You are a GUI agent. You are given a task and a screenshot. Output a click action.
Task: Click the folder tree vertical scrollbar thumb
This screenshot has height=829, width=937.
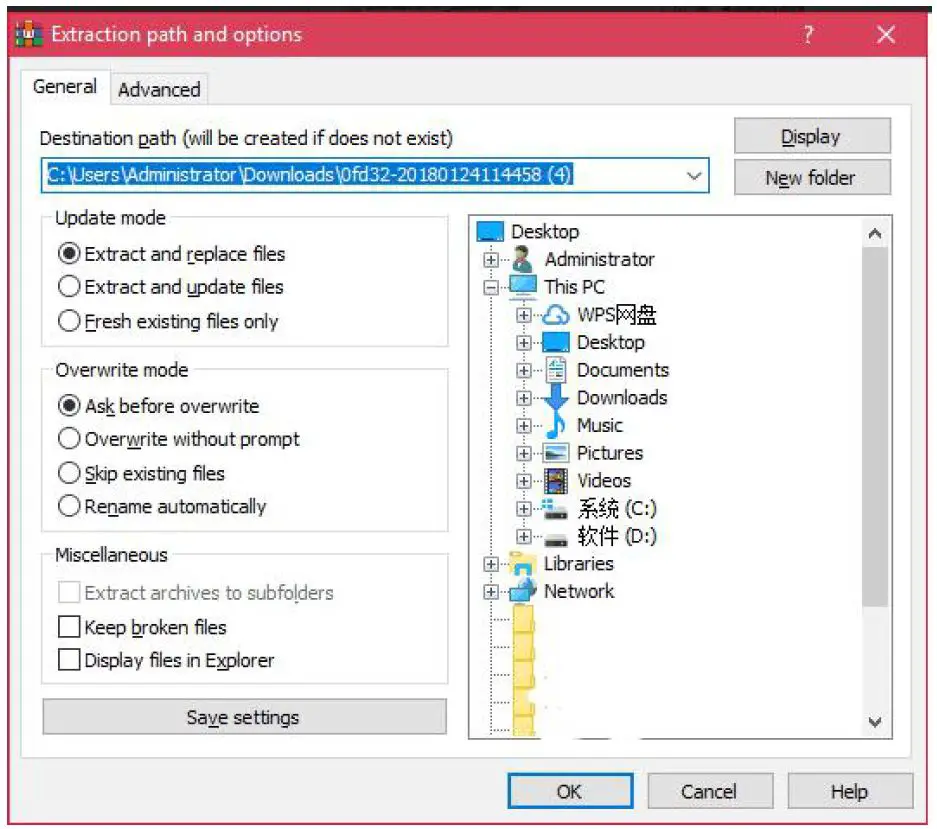pyautogui.click(x=875, y=427)
